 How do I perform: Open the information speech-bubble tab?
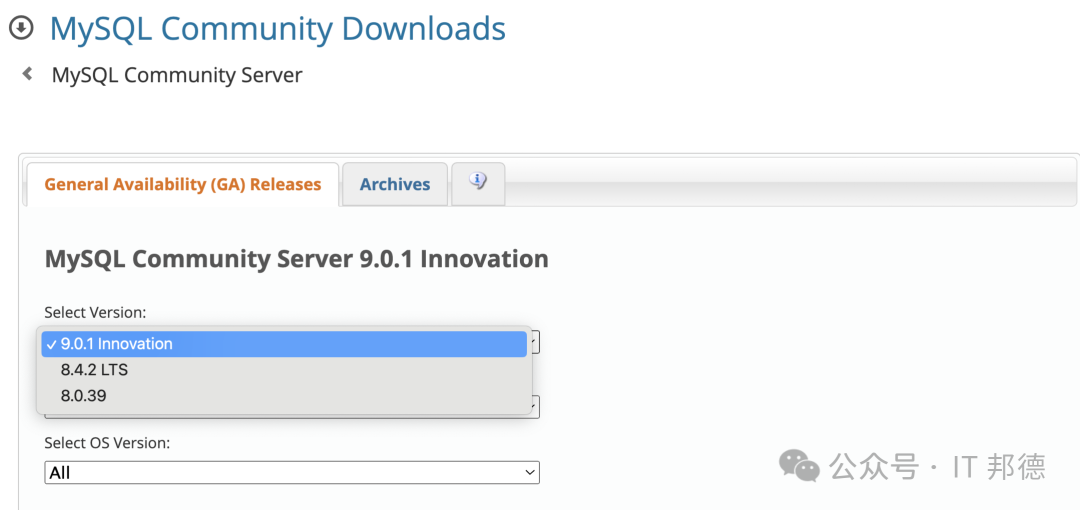(x=478, y=183)
